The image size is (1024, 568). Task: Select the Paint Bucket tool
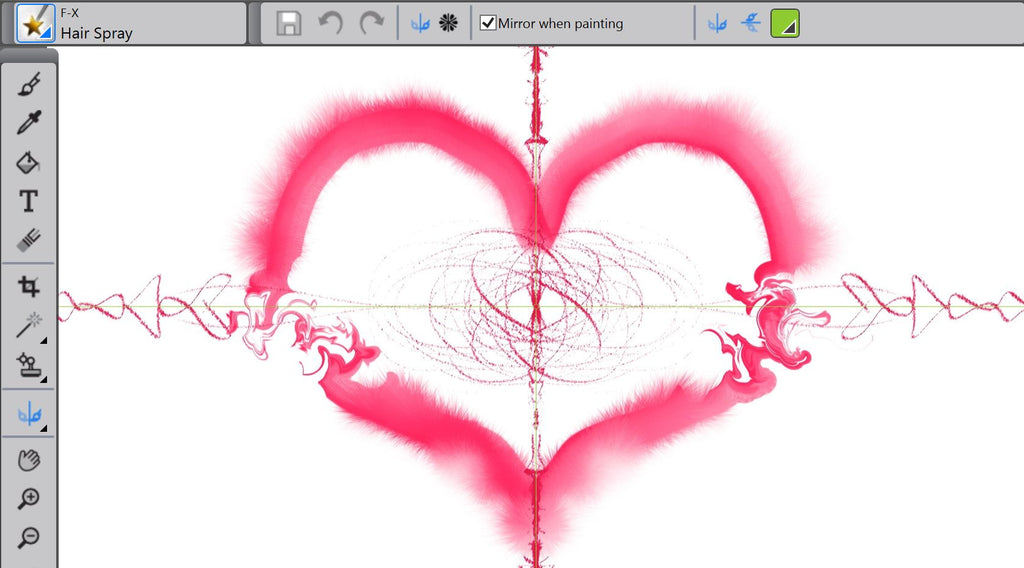[x=28, y=162]
